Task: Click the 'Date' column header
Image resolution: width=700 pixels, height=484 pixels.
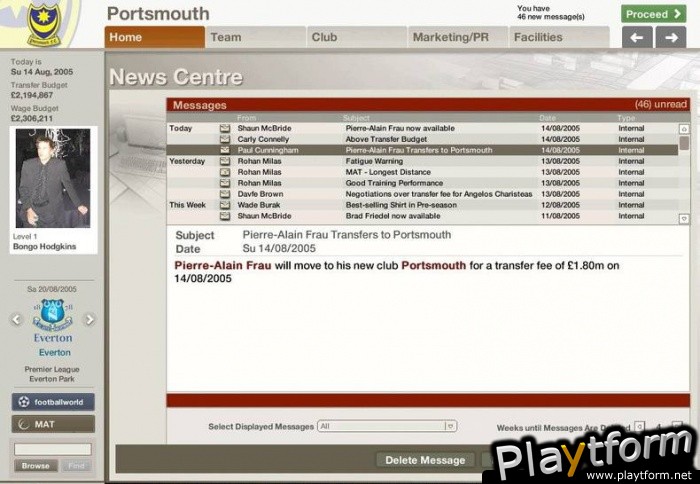Action: (x=547, y=118)
